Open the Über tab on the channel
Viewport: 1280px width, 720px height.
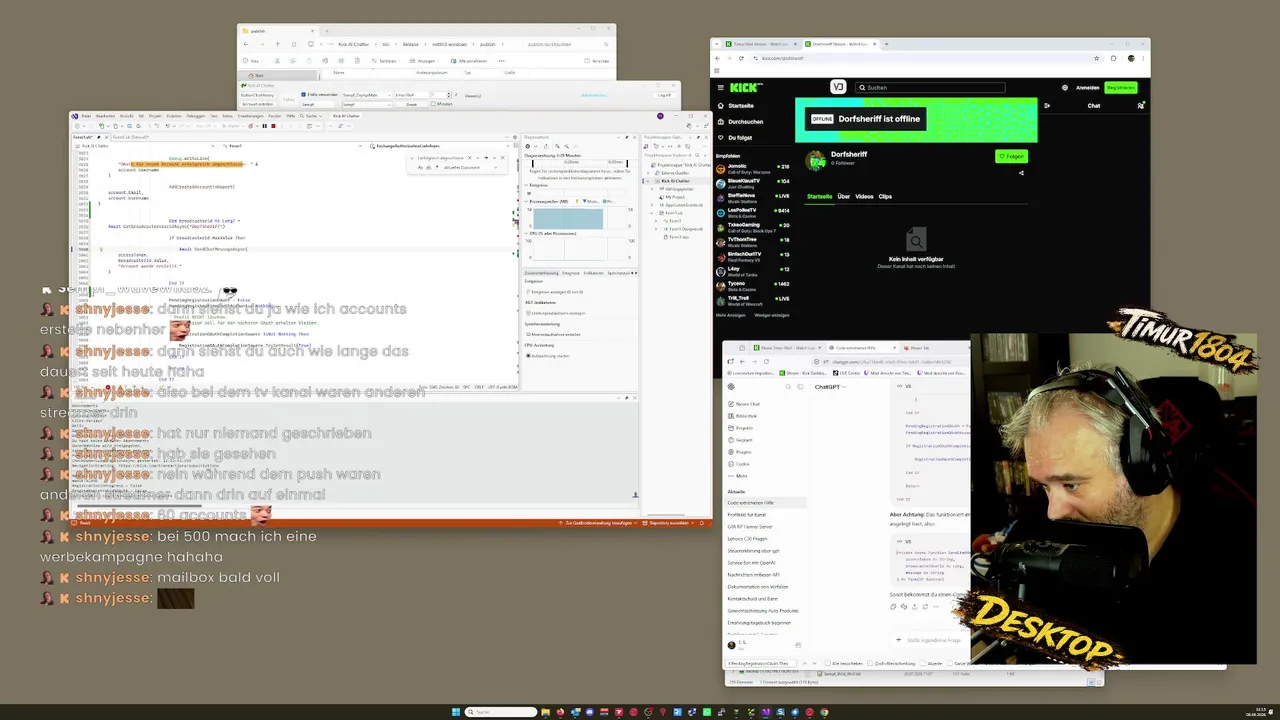tap(844, 197)
